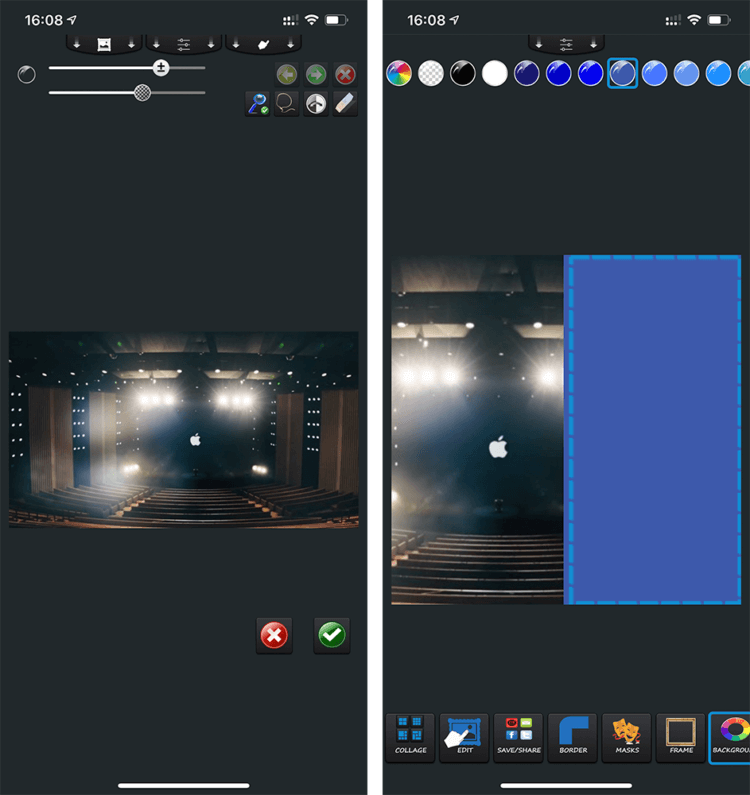Open the rainbow custom color picker
The width and height of the screenshot is (750, 795).
pyautogui.click(x=399, y=73)
